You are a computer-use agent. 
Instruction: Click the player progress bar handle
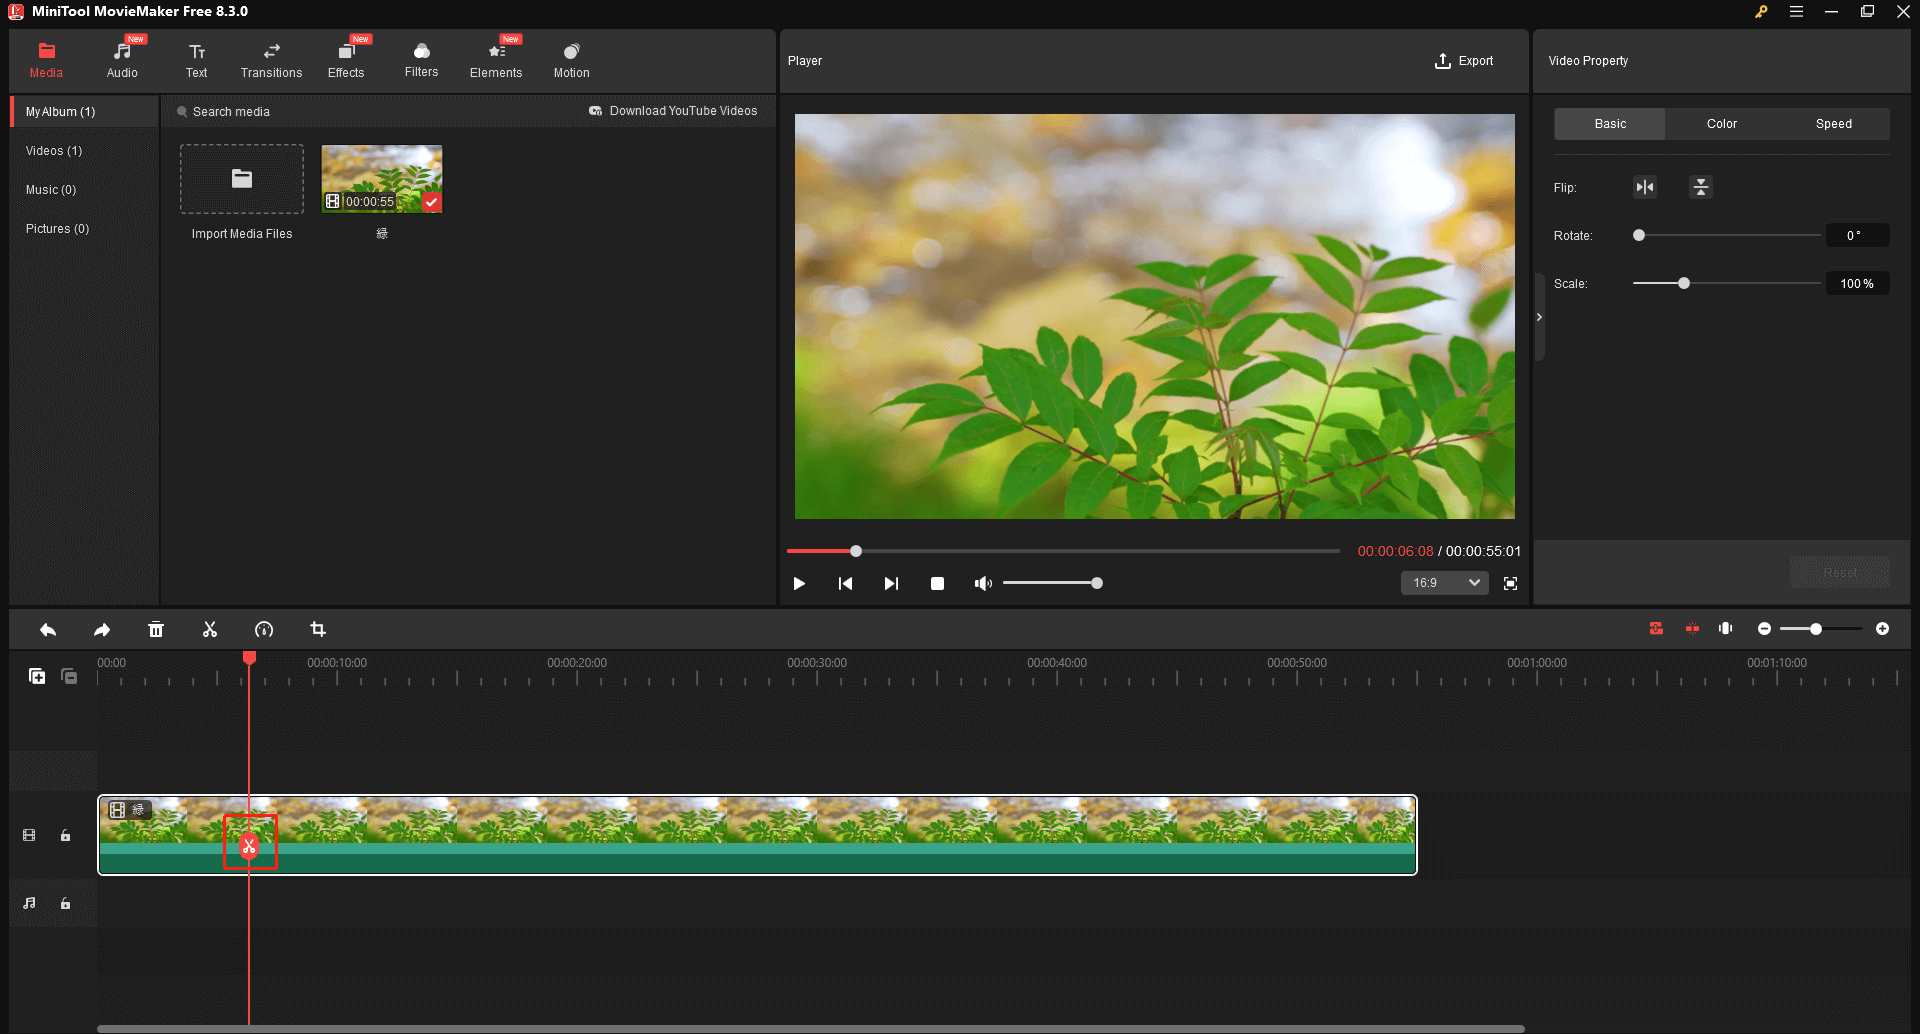point(856,551)
